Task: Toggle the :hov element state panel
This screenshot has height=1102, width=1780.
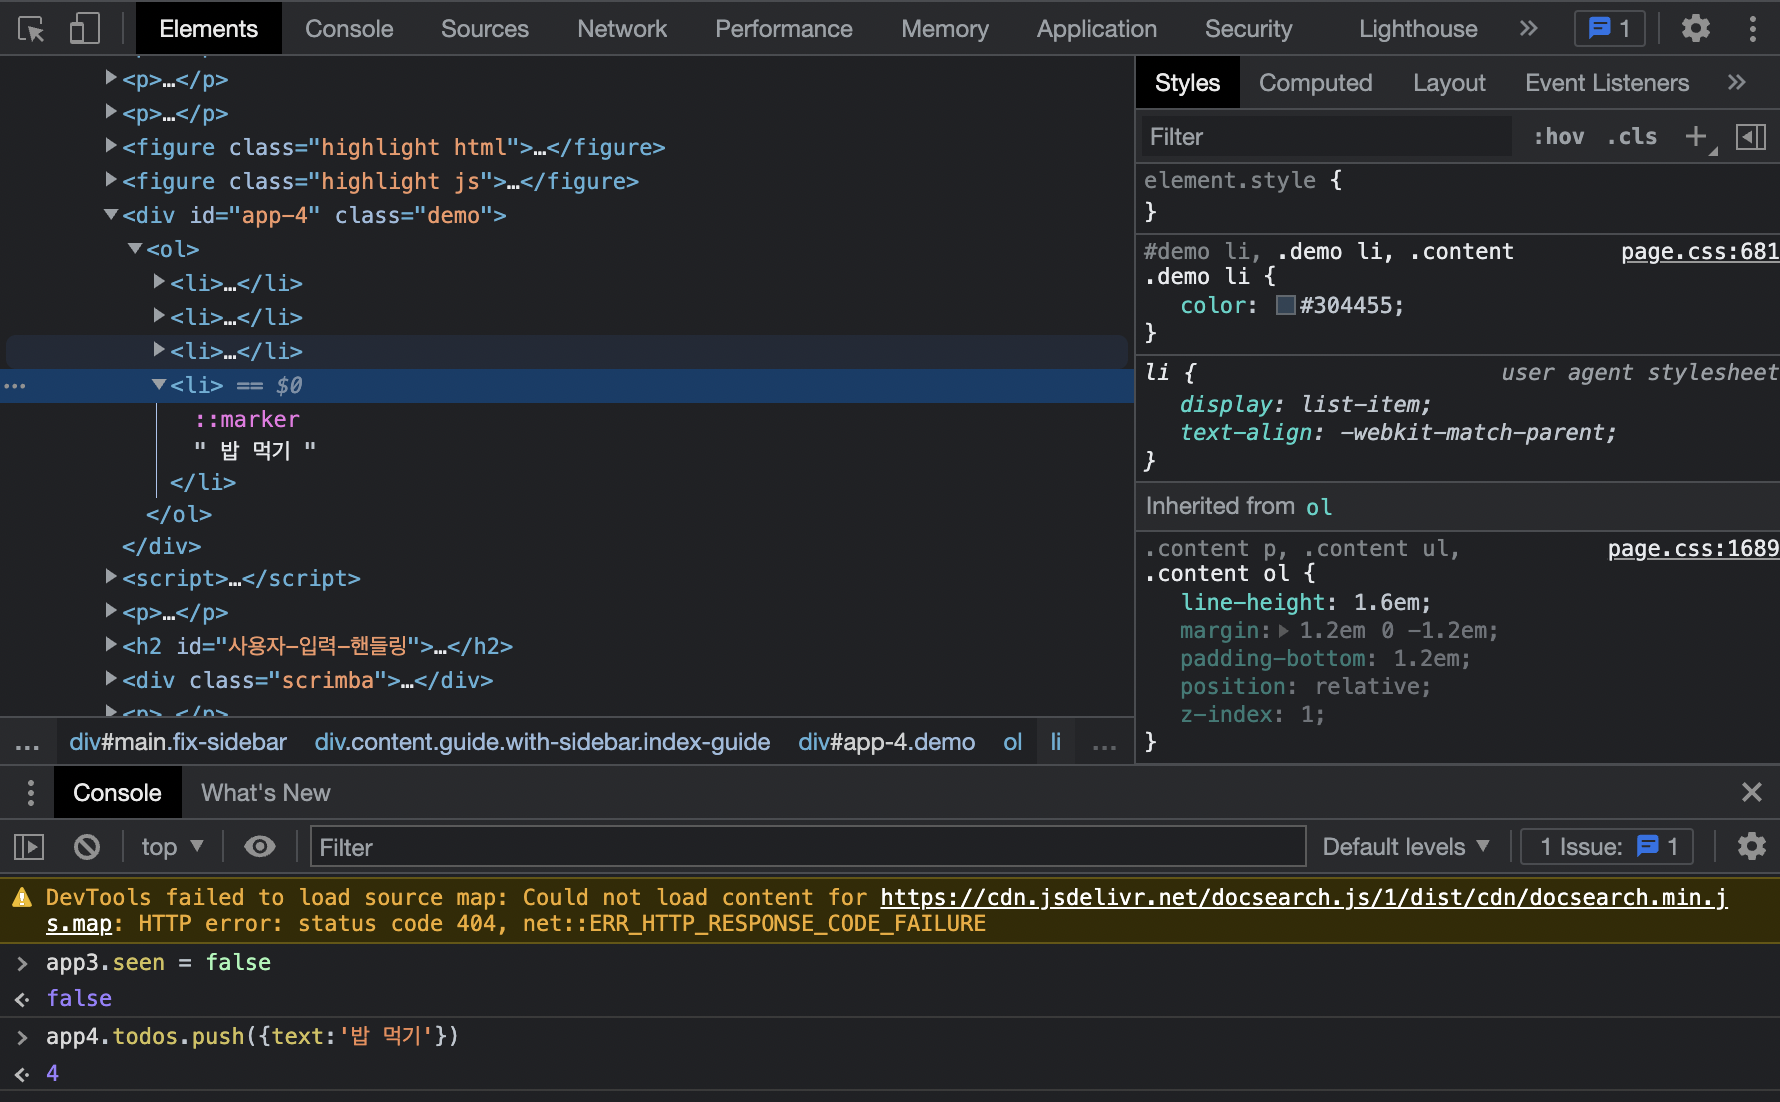Action: click(1560, 137)
